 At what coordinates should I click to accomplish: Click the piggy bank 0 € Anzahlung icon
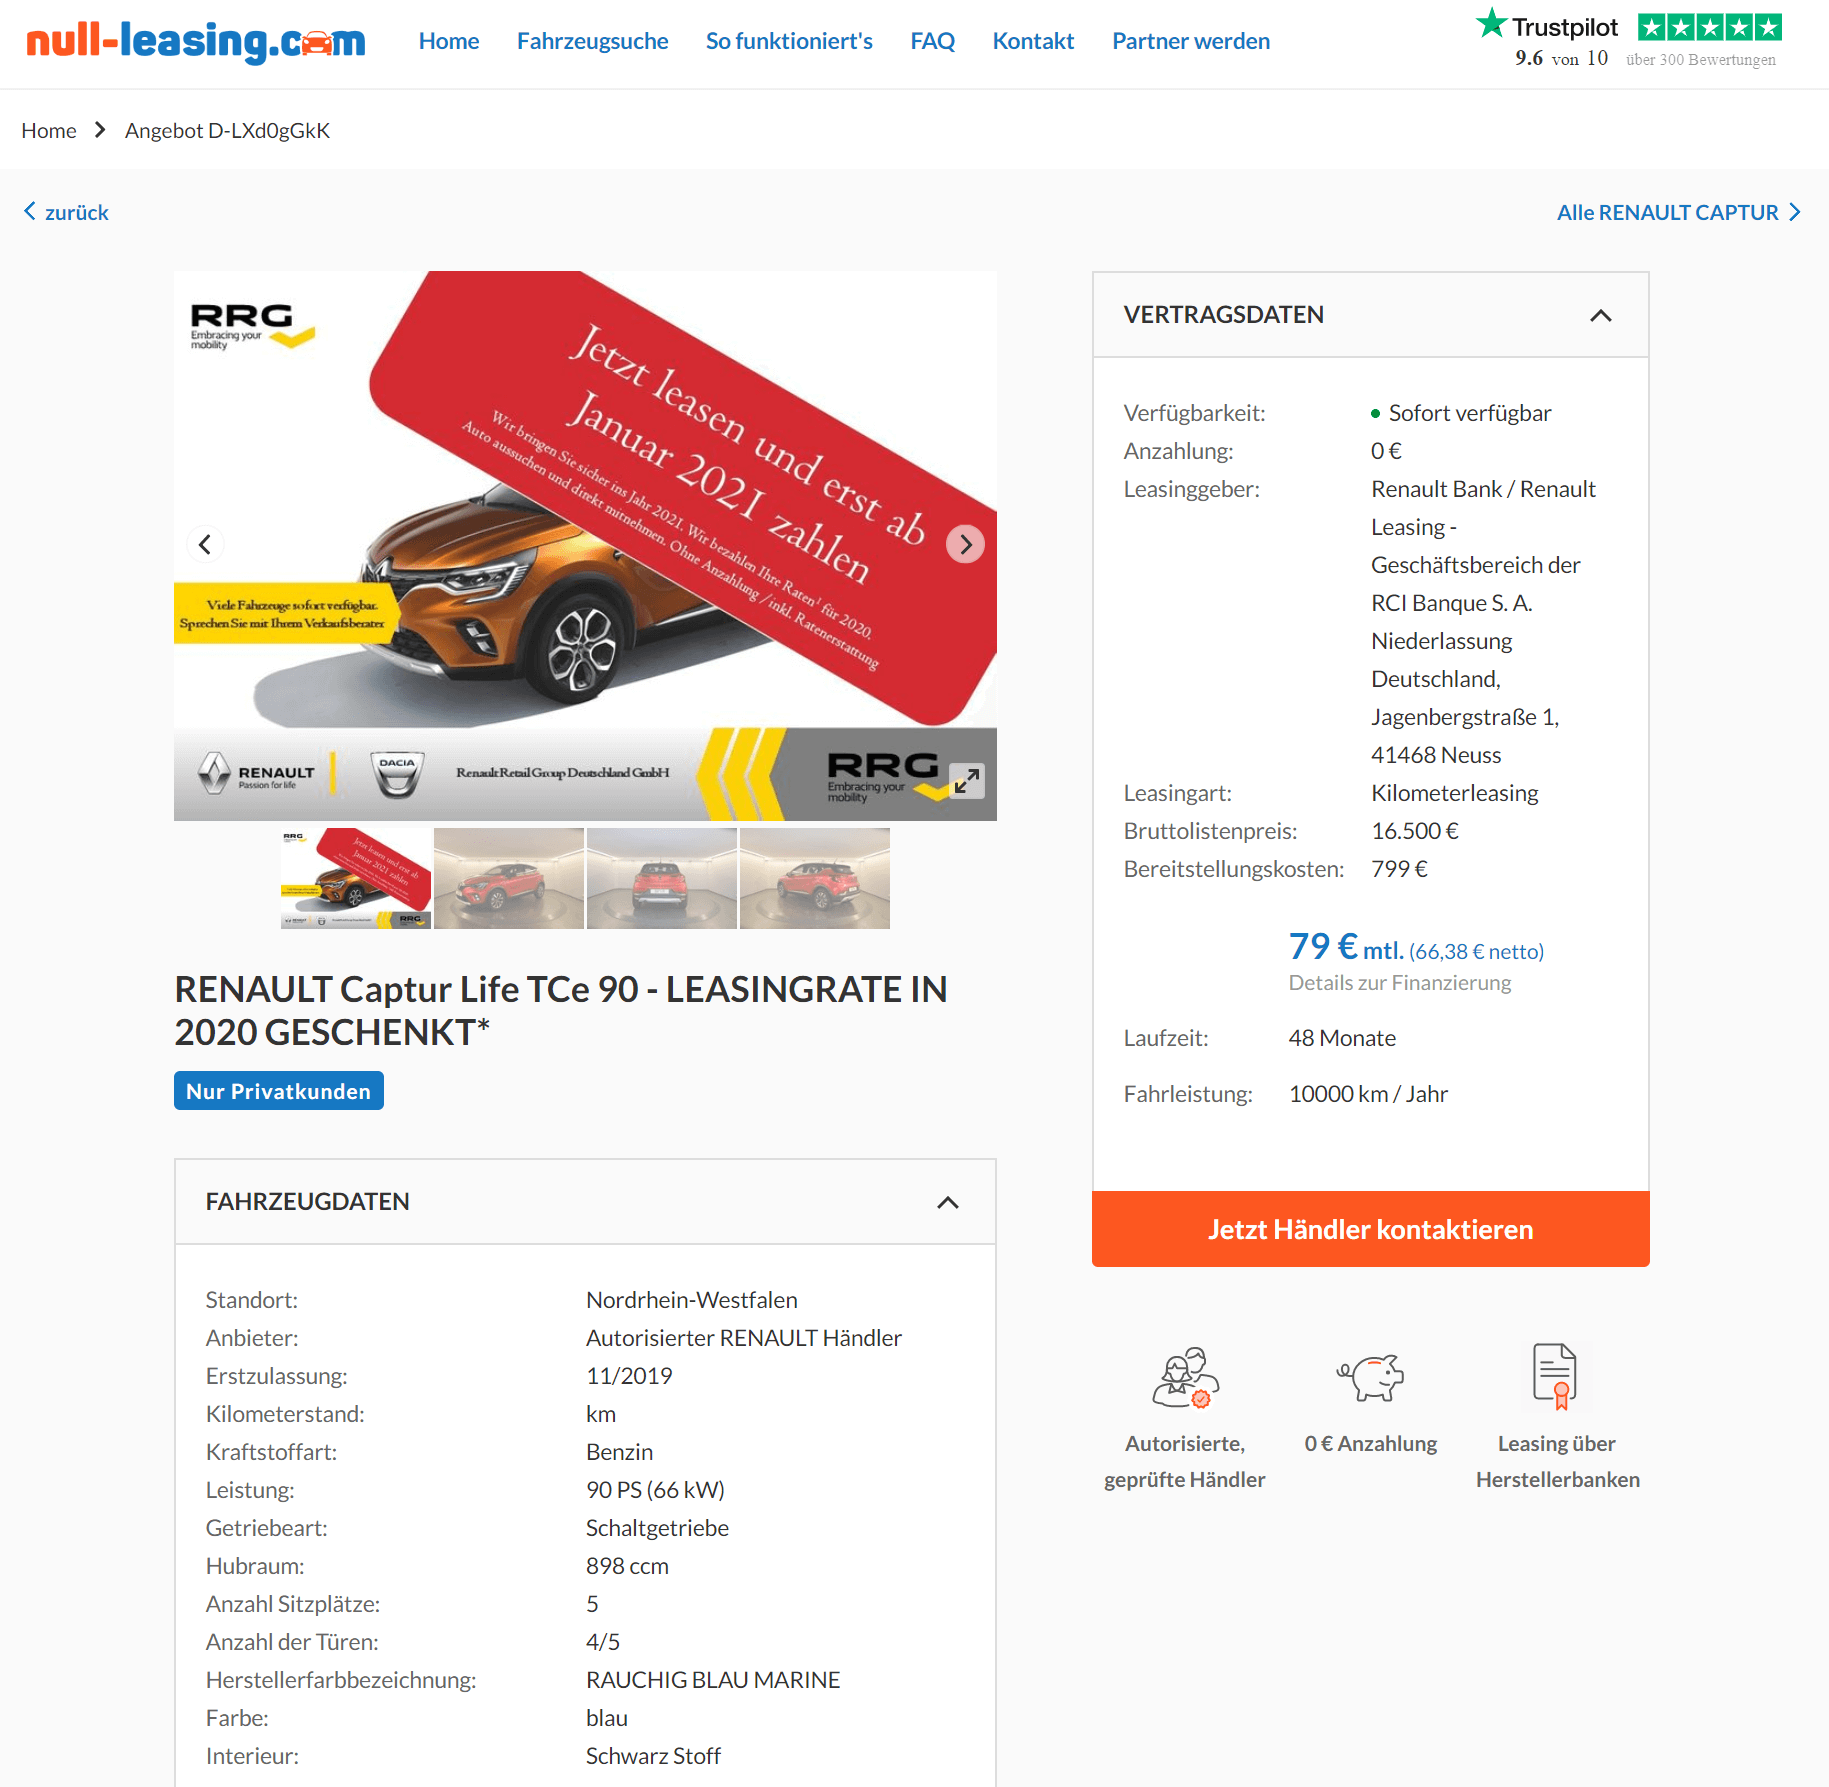(1370, 1377)
